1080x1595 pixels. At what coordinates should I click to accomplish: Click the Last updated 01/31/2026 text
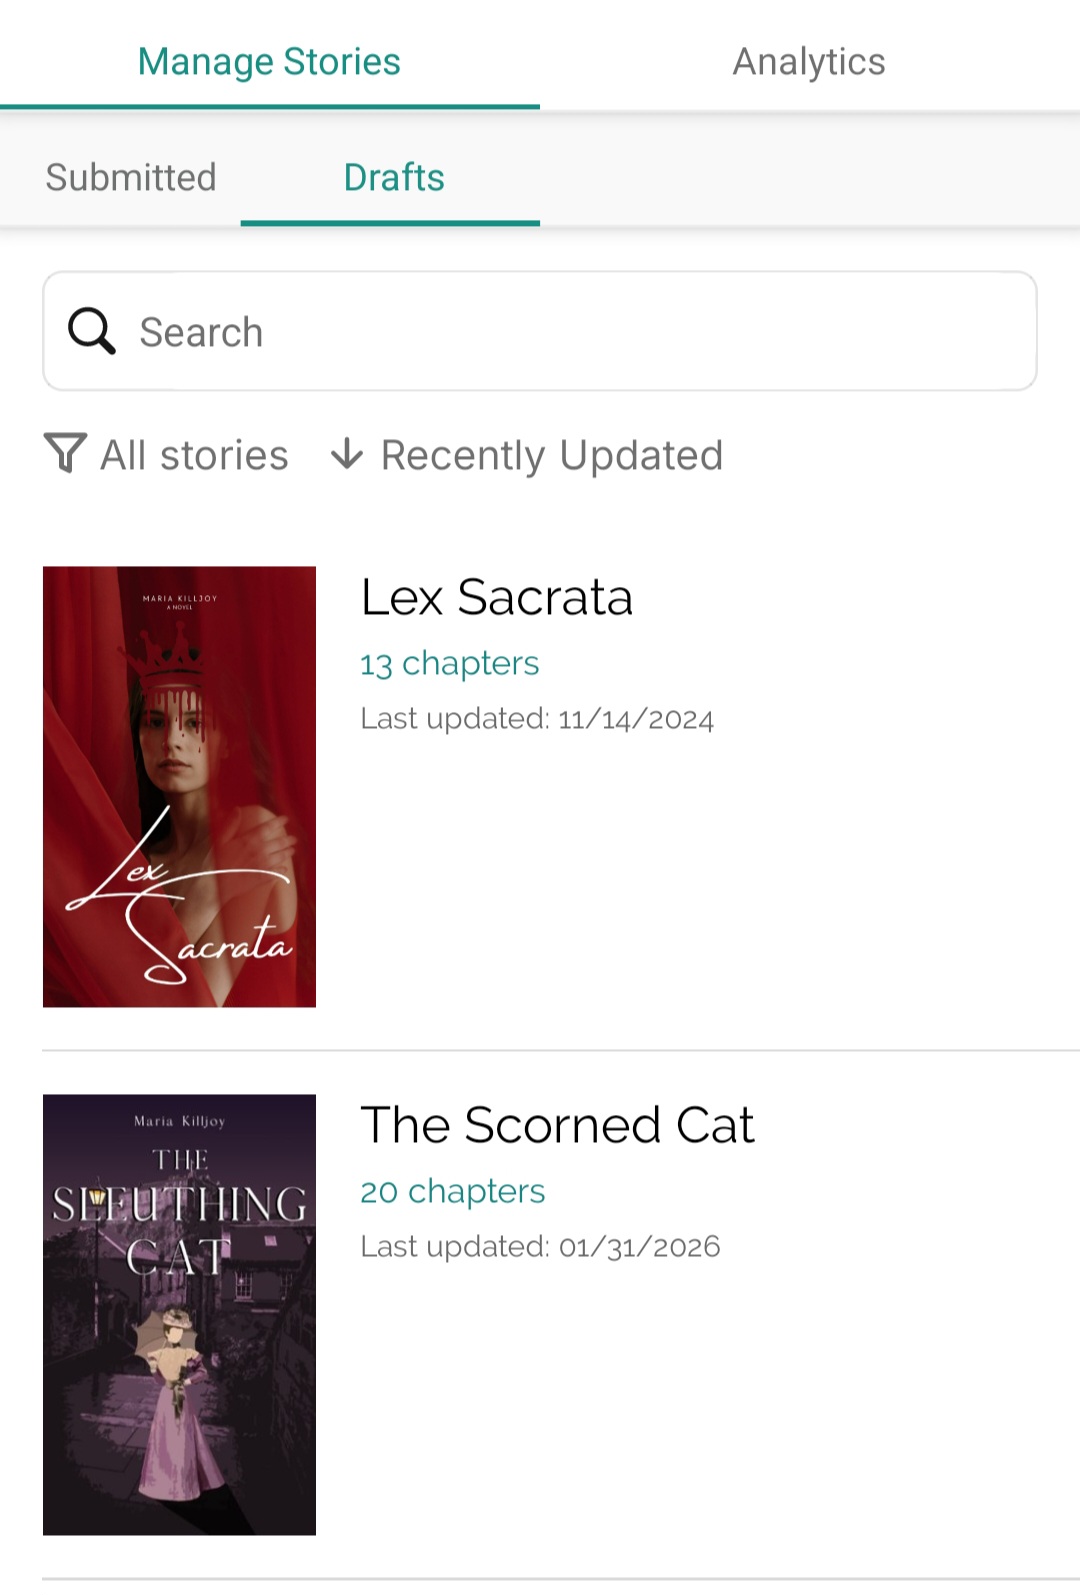[540, 1247]
